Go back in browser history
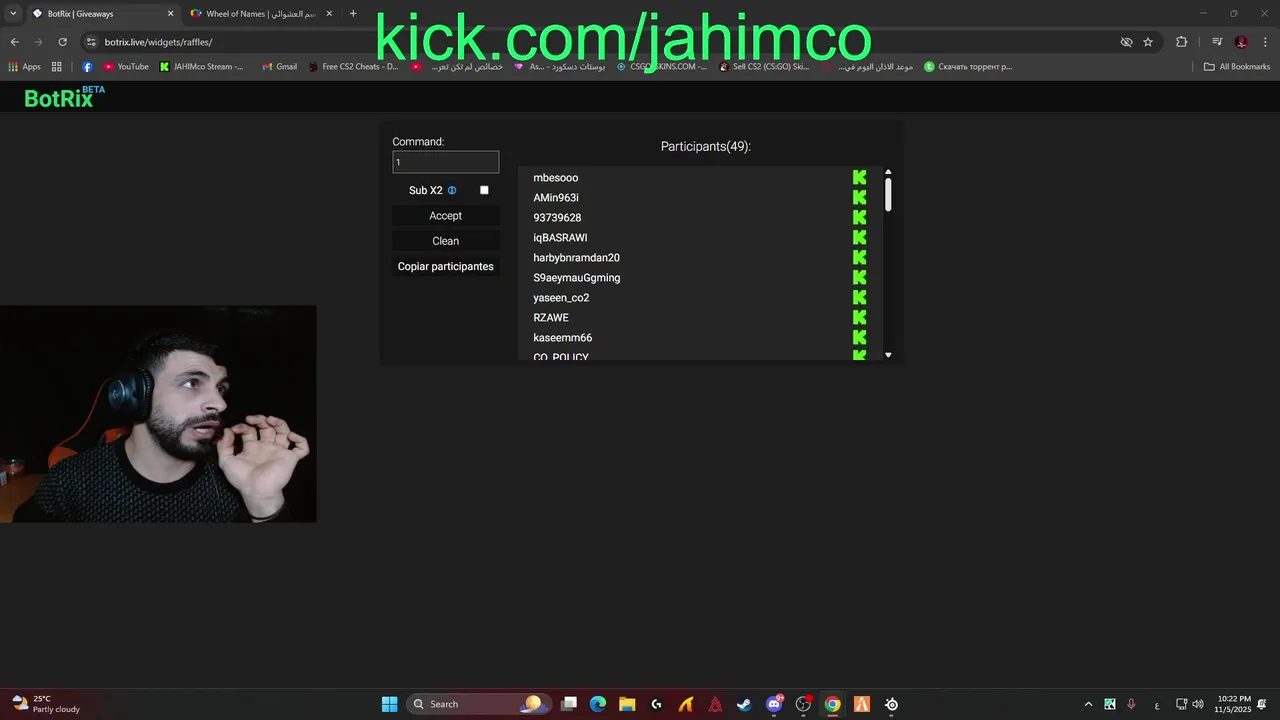Image resolution: width=1280 pixels, height=720 pixels. [14, 42]
